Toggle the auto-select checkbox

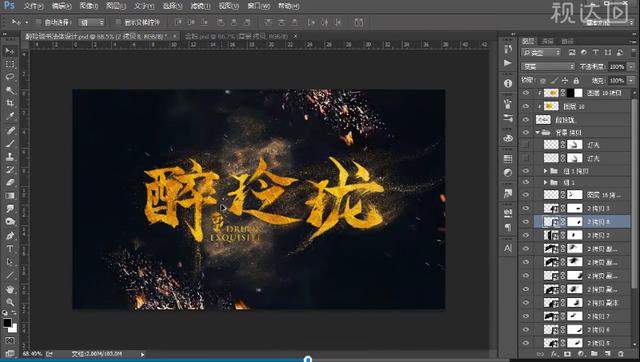coord(38,22)
